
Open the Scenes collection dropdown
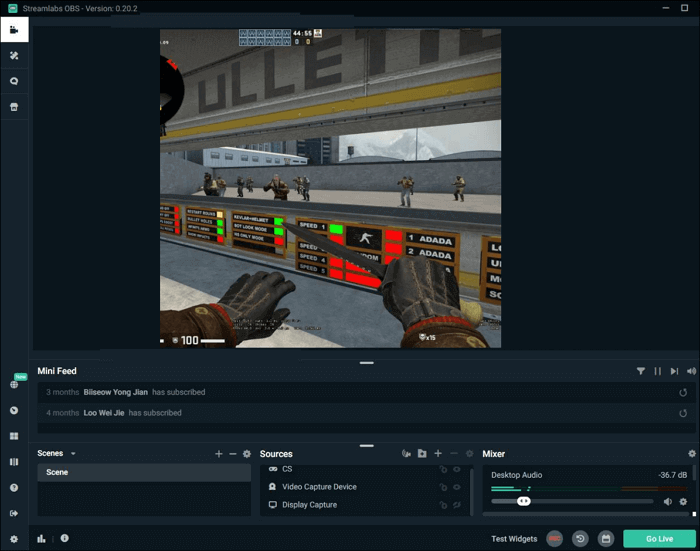(x=73, y=454)
